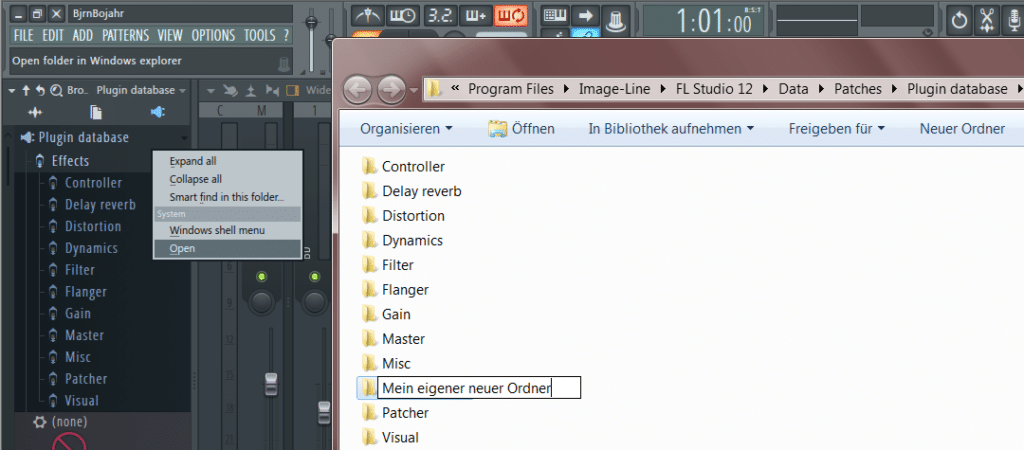Click orange waveform view icon in mixer toolbar
This screenshot has height=450, width=1024.
click(293, 90)
